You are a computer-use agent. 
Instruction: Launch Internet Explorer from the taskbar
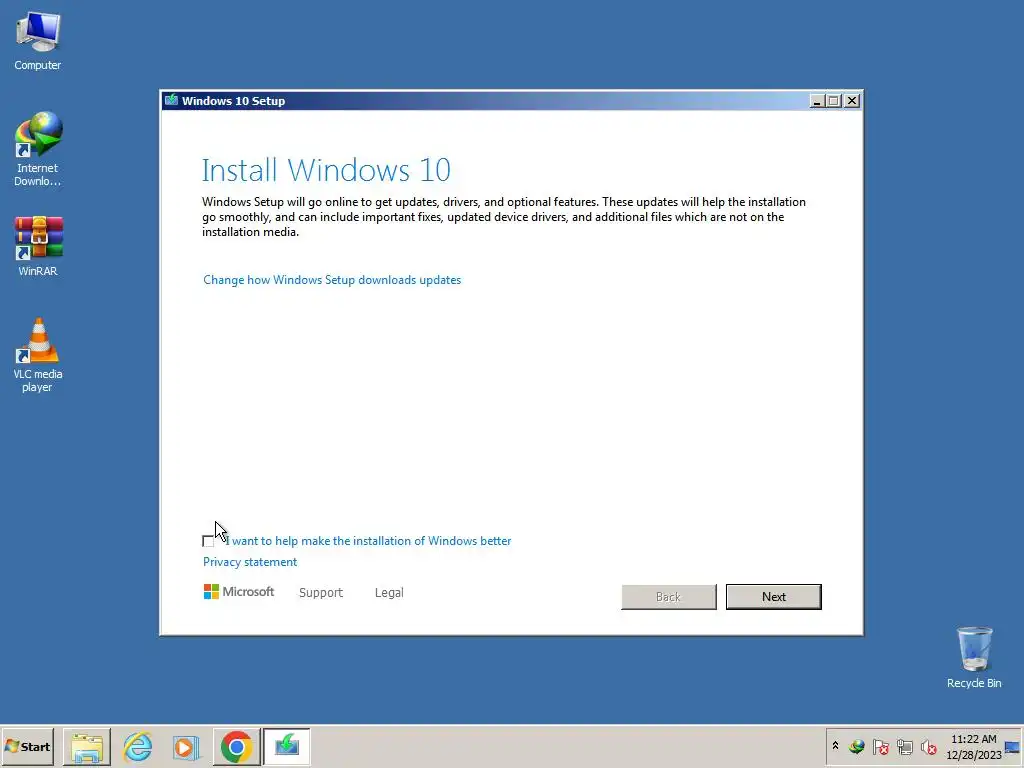[137, 746]
